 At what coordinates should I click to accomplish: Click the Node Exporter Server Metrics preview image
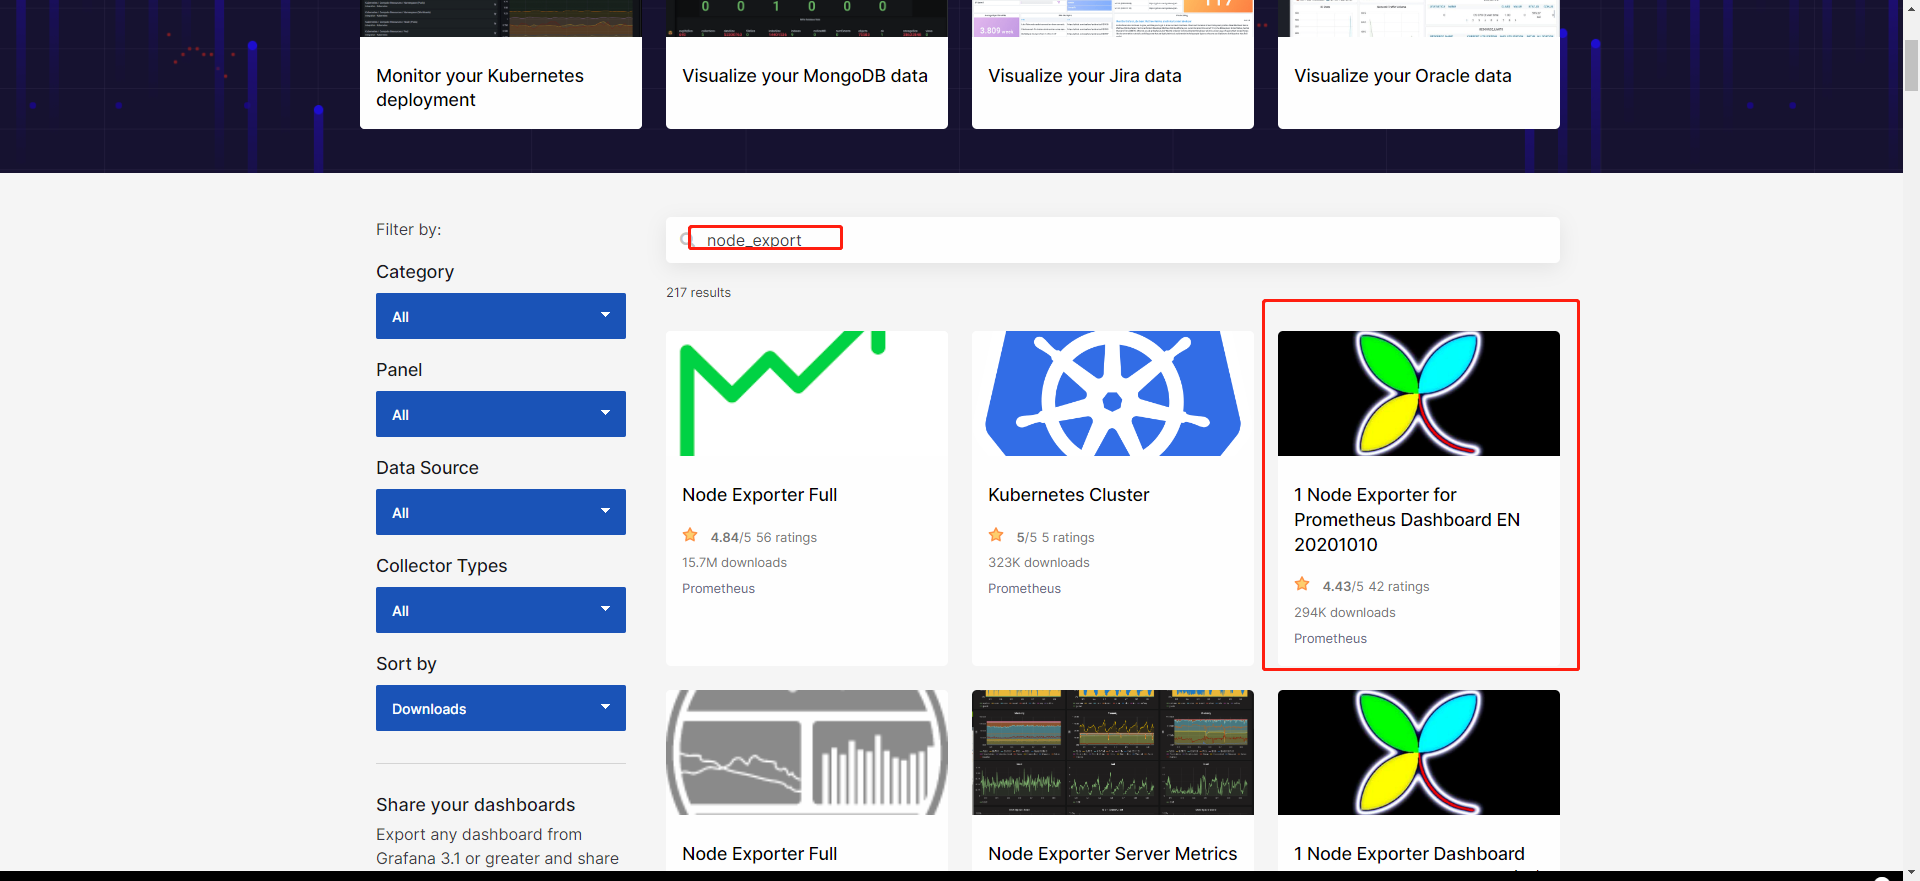(x=1112, y=752)
